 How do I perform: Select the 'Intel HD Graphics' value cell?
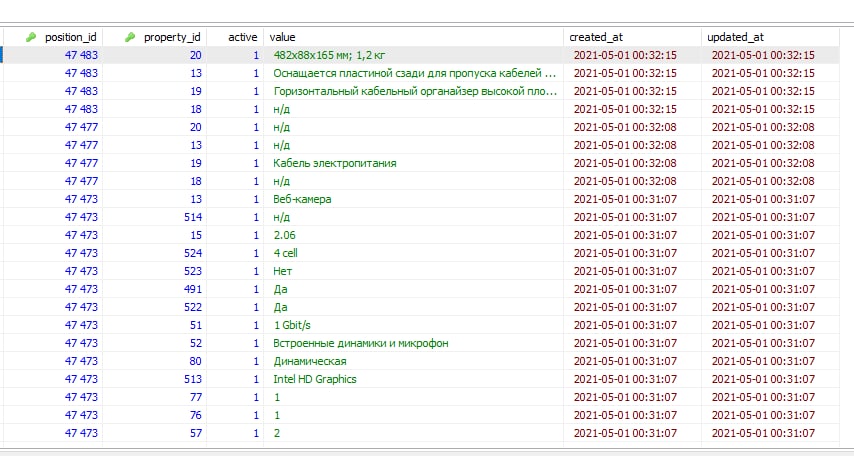(x=413, y=379)
